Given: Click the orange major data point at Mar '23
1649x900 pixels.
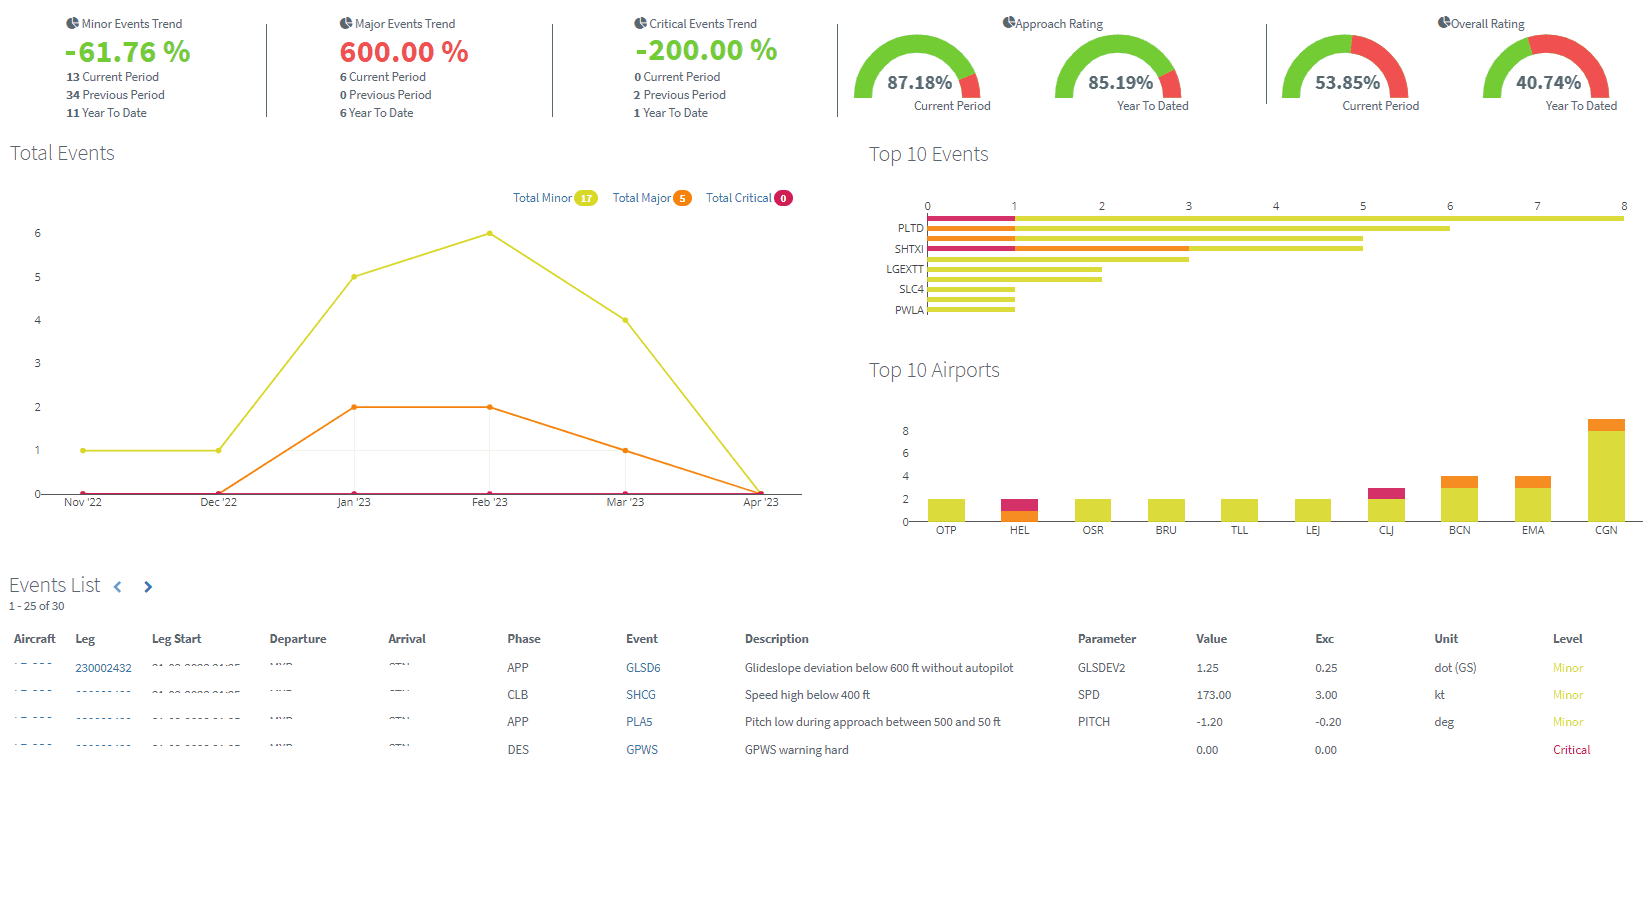Looking at the screenshot, I should (625, 450).
